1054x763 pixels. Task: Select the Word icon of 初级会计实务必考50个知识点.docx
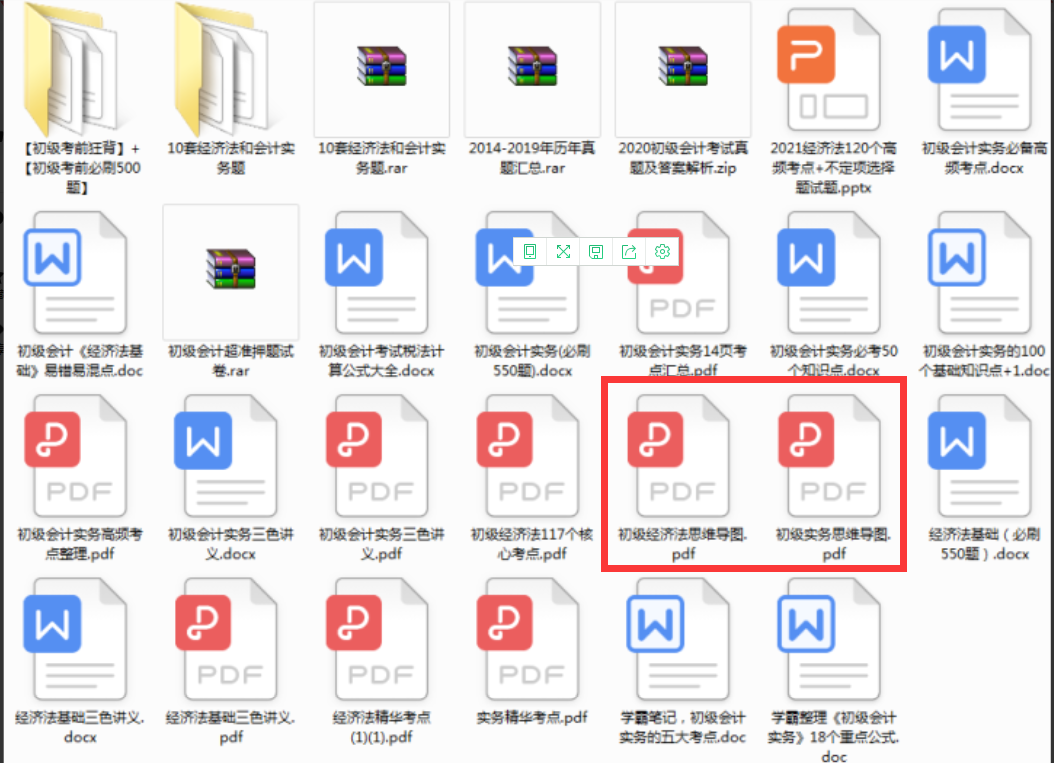click(x=828, y=272)
